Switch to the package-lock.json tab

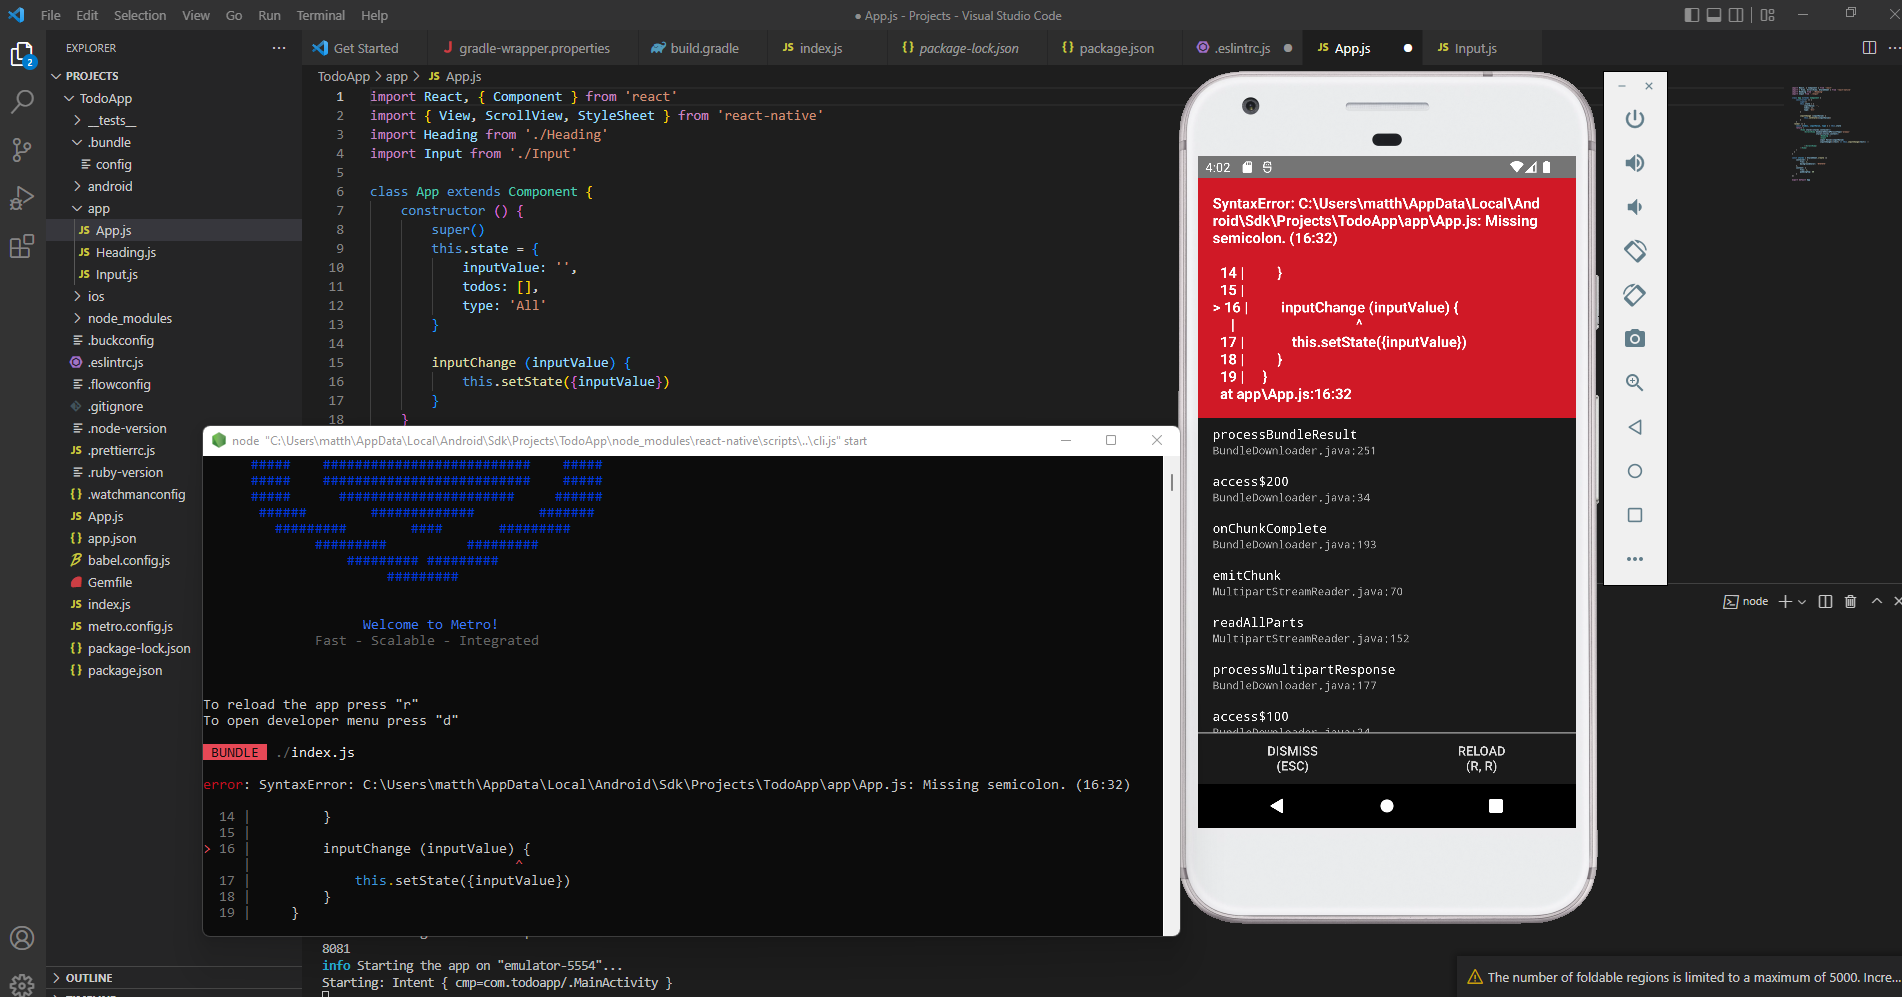point(968,48)
